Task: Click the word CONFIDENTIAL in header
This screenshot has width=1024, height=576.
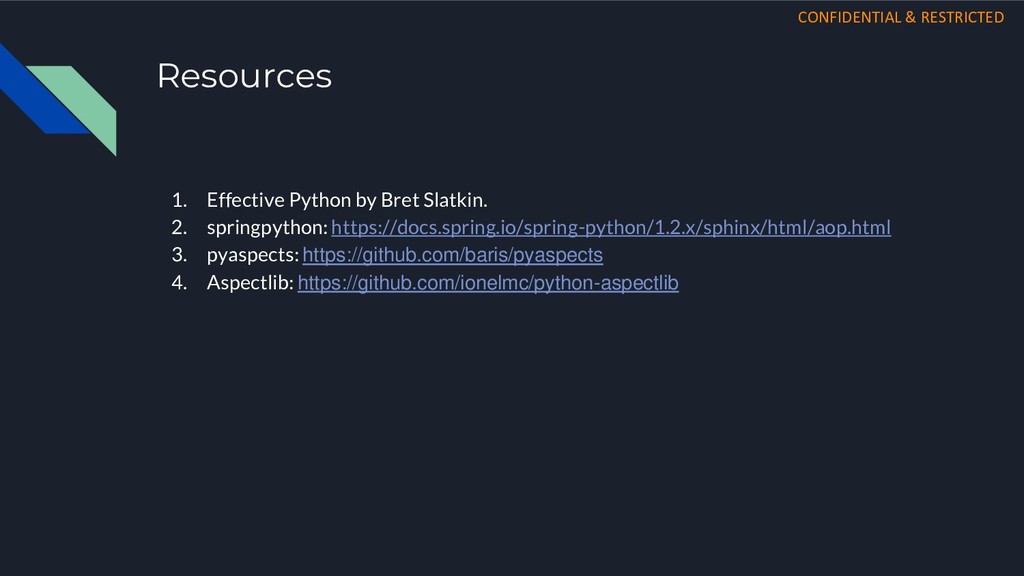Action: click(849, 18)
